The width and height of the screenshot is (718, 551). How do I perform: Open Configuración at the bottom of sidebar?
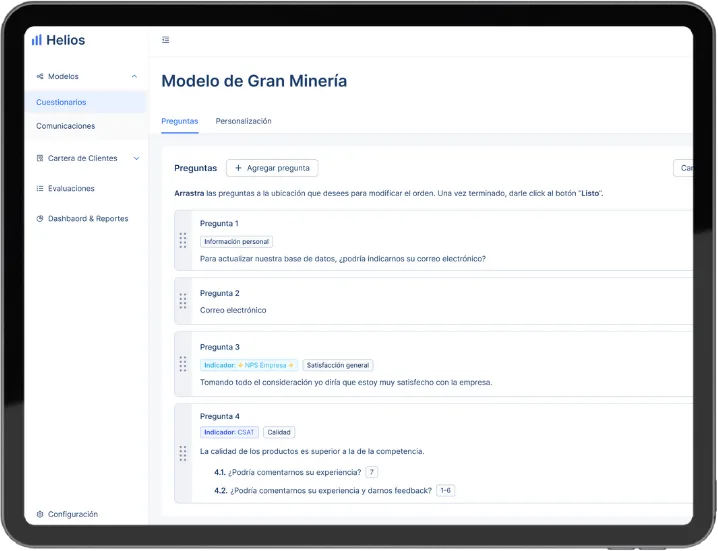point(73,514)
